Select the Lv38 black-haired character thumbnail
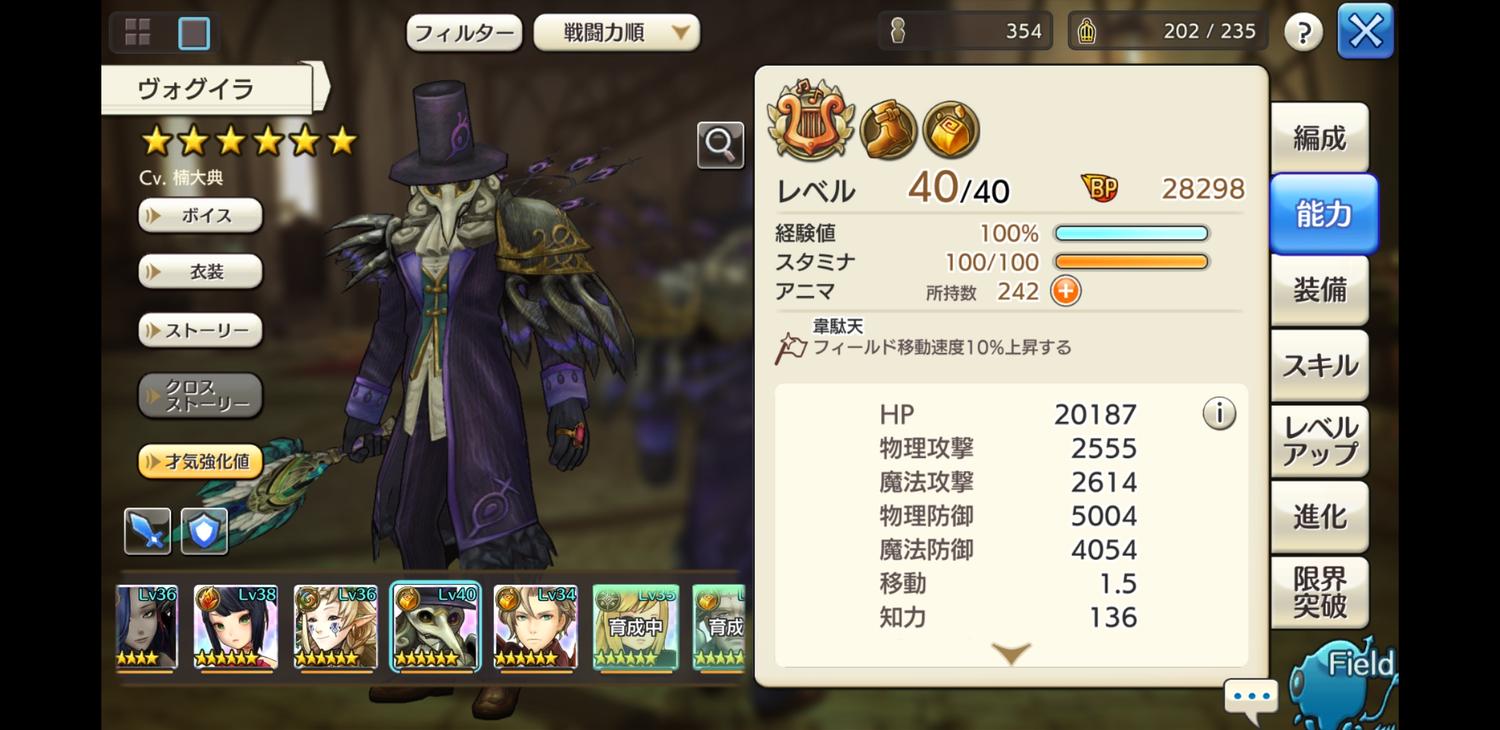Viewport: 1500px width, 730px height. pos(236,627)
